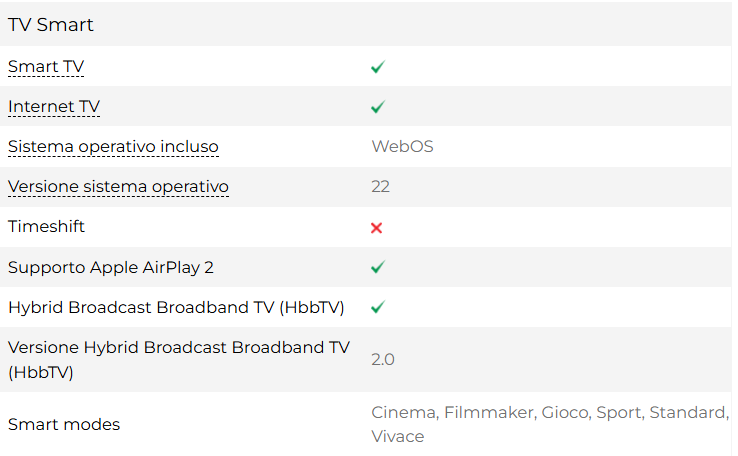738x456 pixels.
Task: Select the Supporto Apple AirPlay 2 label
Action: (x=111, y=267)
